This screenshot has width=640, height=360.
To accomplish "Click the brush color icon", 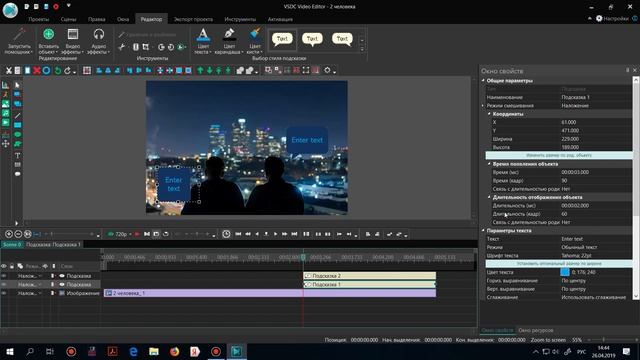I will pos(255,34).
